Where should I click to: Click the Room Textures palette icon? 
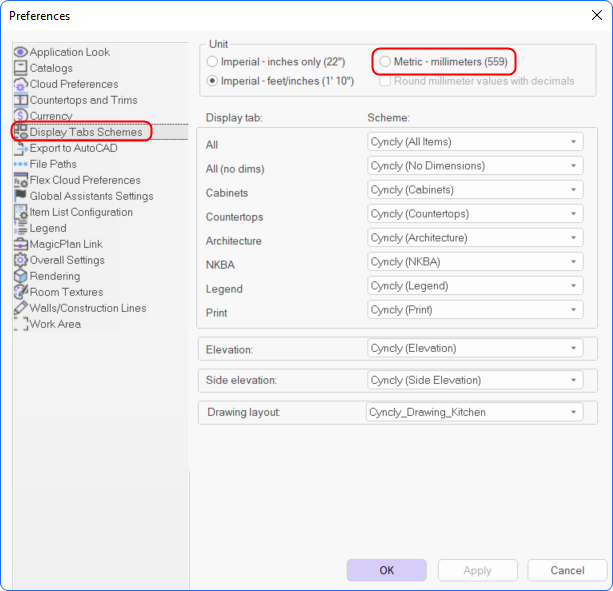pos(21,292)
